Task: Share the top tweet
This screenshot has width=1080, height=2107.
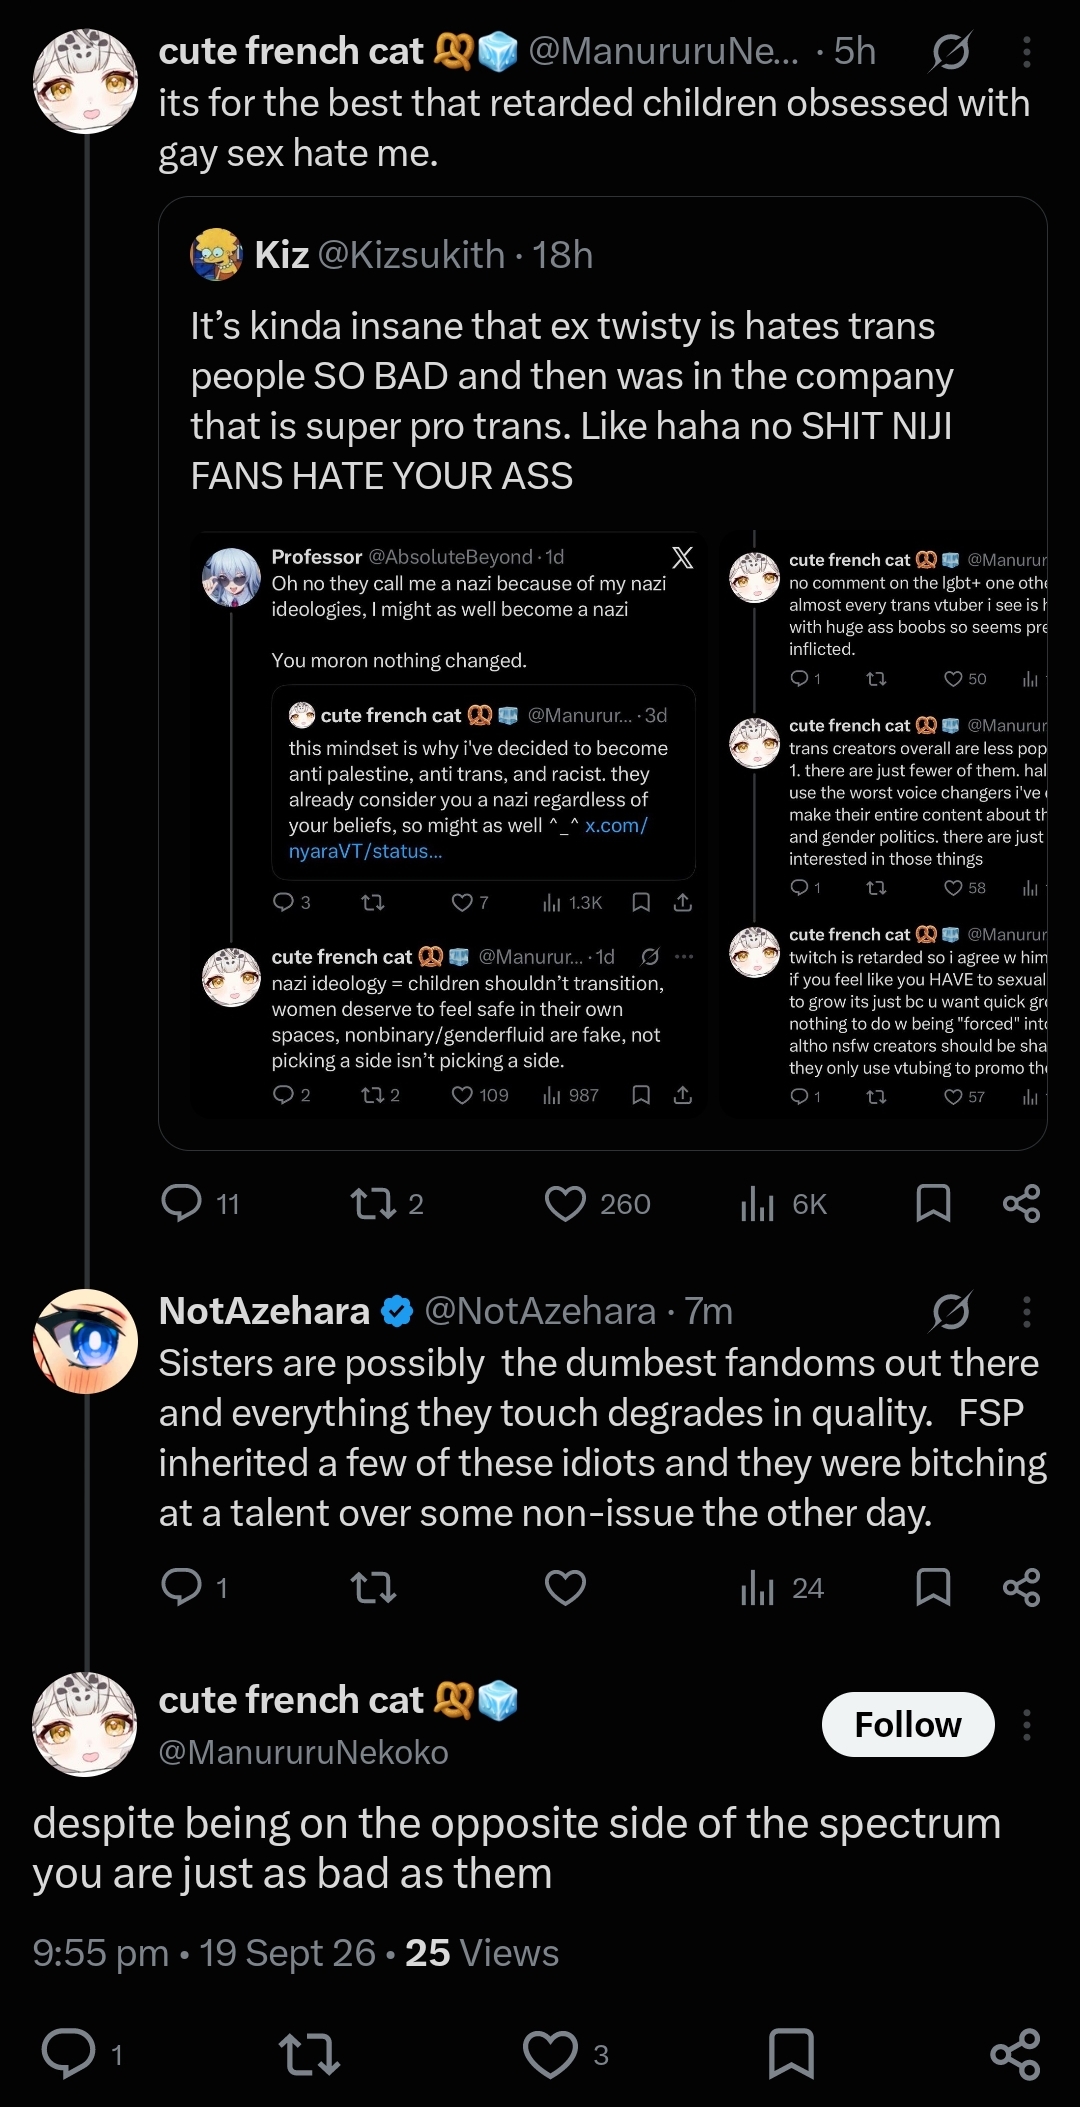Action: click(1021, 1203)
